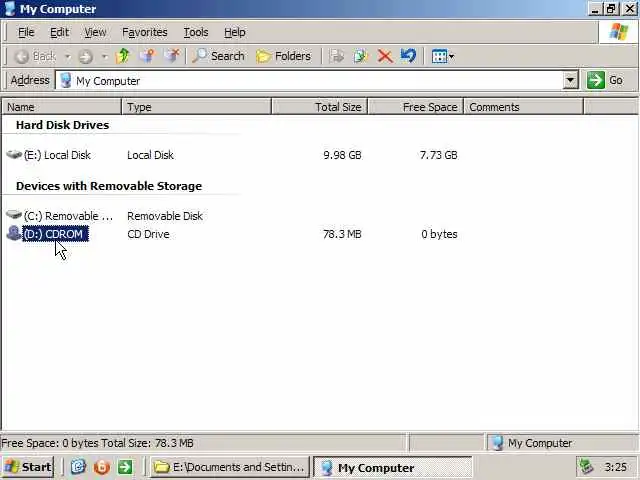Click the grayed Forward arrow button
This screenshot has height=480, width=640.
point(85,56)
